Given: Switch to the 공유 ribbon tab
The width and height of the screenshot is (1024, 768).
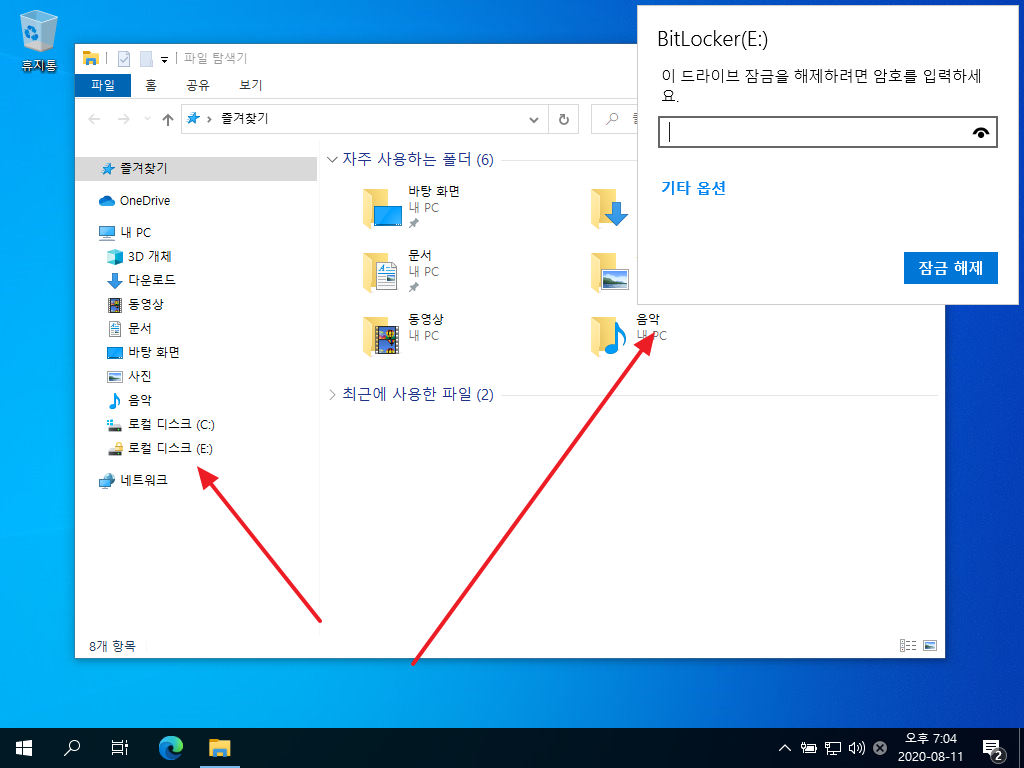Looking at the screenshot, I should 198,85.
